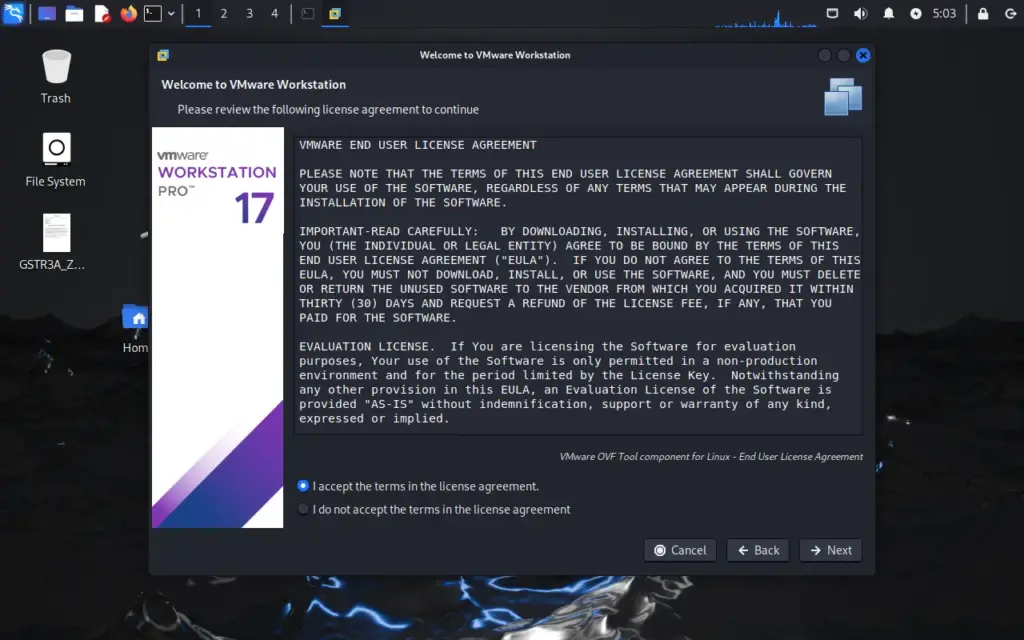
Task: Proceed with the Next button
Action: click(x=831, y=550)
